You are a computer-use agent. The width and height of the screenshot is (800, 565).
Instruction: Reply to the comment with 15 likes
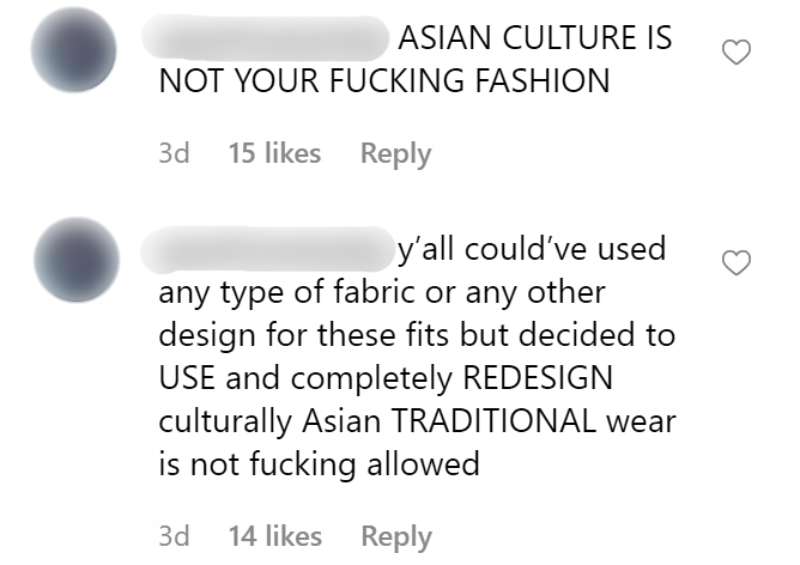pos(396,154)
